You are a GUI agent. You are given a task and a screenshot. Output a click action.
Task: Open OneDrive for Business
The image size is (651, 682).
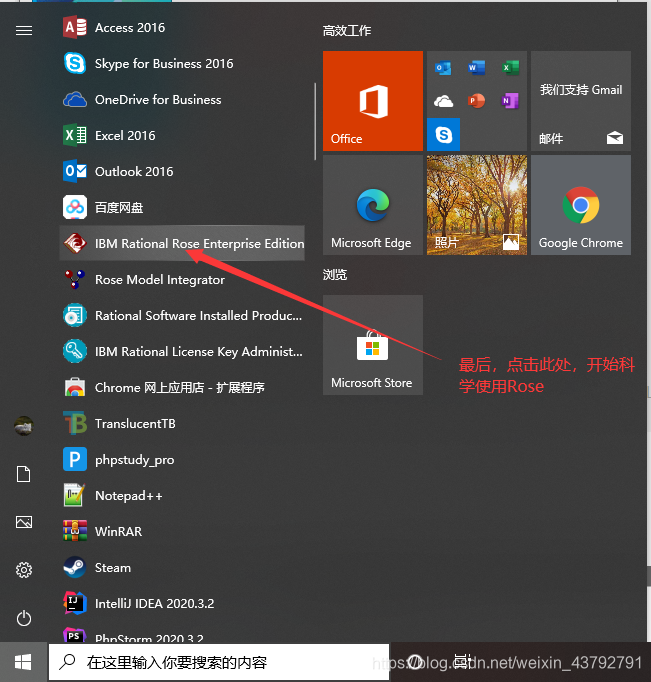click(x=182, y=100)
